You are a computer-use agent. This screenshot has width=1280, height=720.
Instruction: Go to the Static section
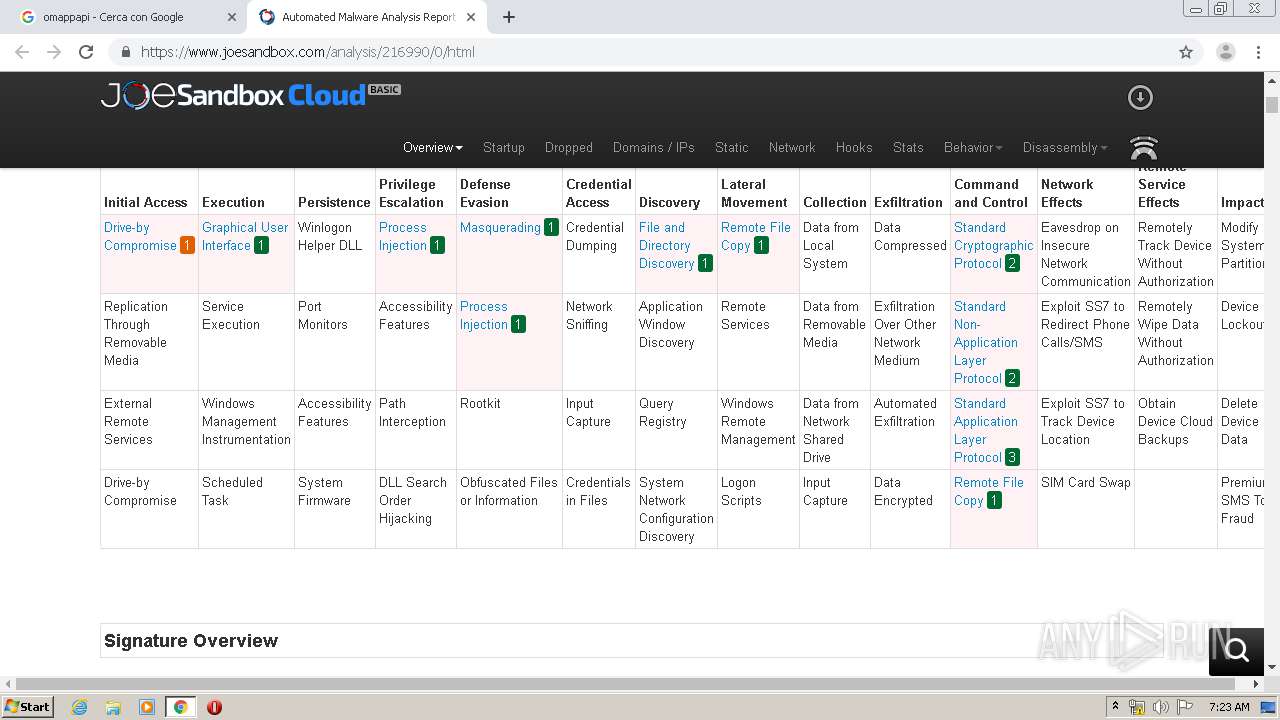(732, 147)
